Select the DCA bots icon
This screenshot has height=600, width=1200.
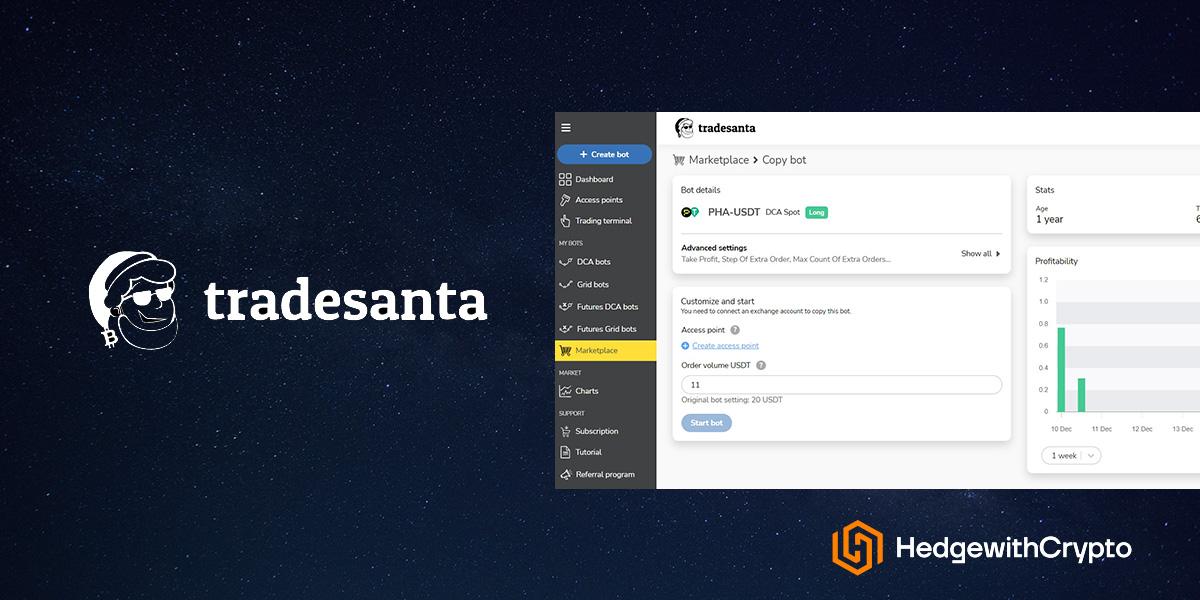[567, 261]
